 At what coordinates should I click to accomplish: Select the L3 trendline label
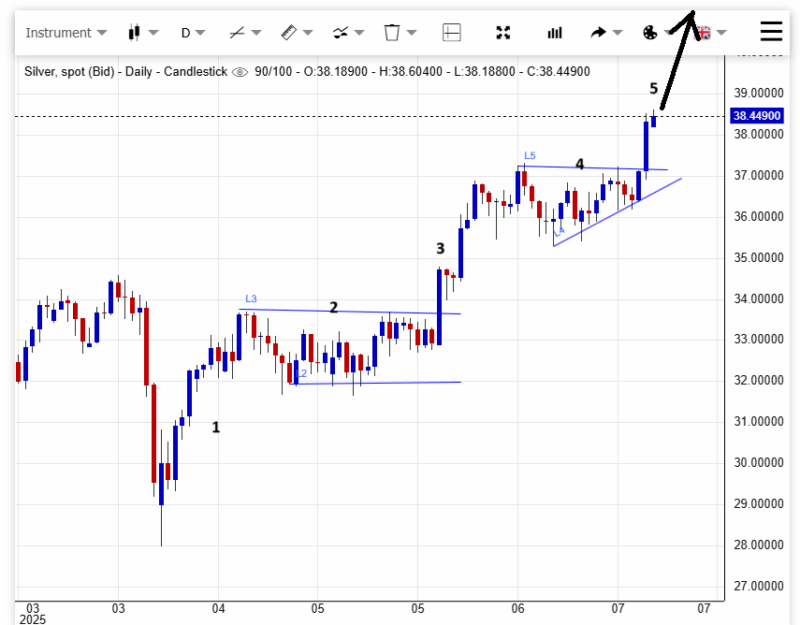[x=251, y=299]
